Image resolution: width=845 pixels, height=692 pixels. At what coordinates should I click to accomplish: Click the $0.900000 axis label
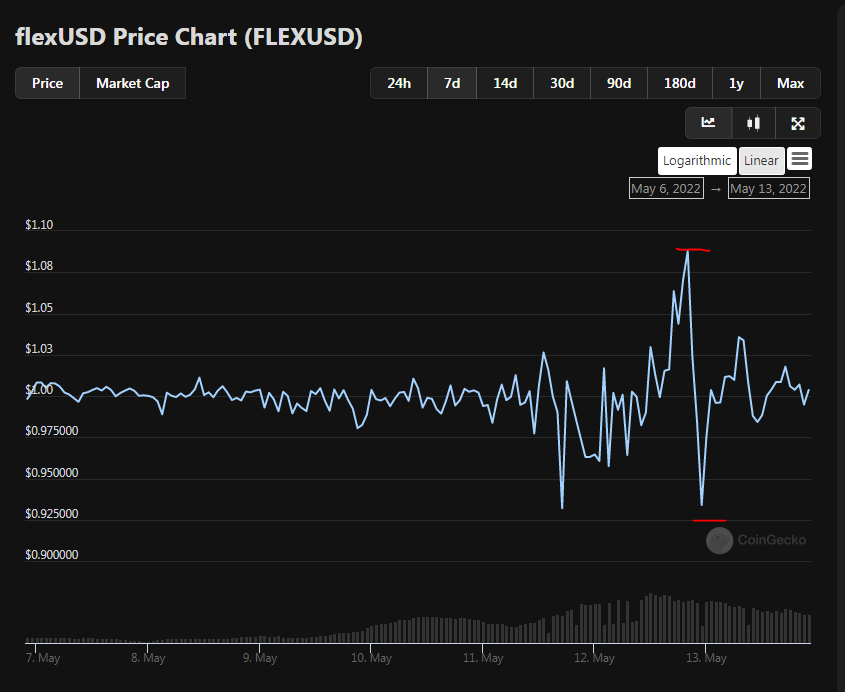[x=52, y=555]
